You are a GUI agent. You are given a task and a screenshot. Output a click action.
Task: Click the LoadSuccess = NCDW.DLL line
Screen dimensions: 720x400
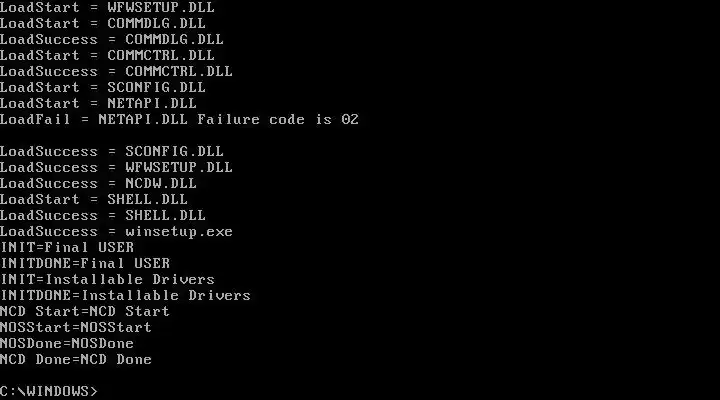(98, 183)
